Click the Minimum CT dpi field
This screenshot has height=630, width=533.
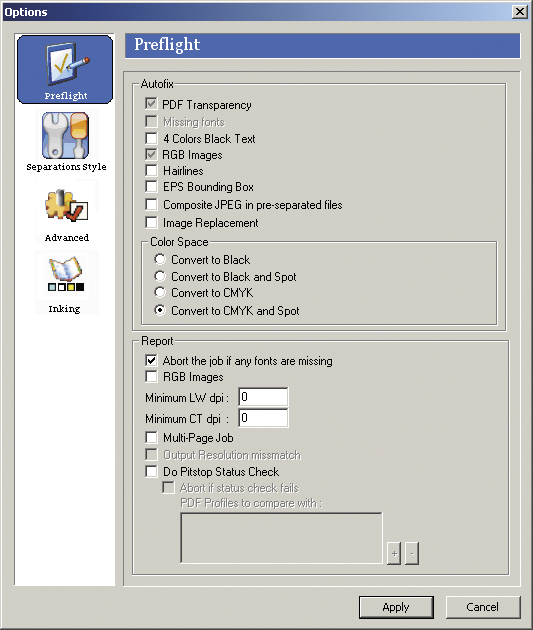coord(263,418)
